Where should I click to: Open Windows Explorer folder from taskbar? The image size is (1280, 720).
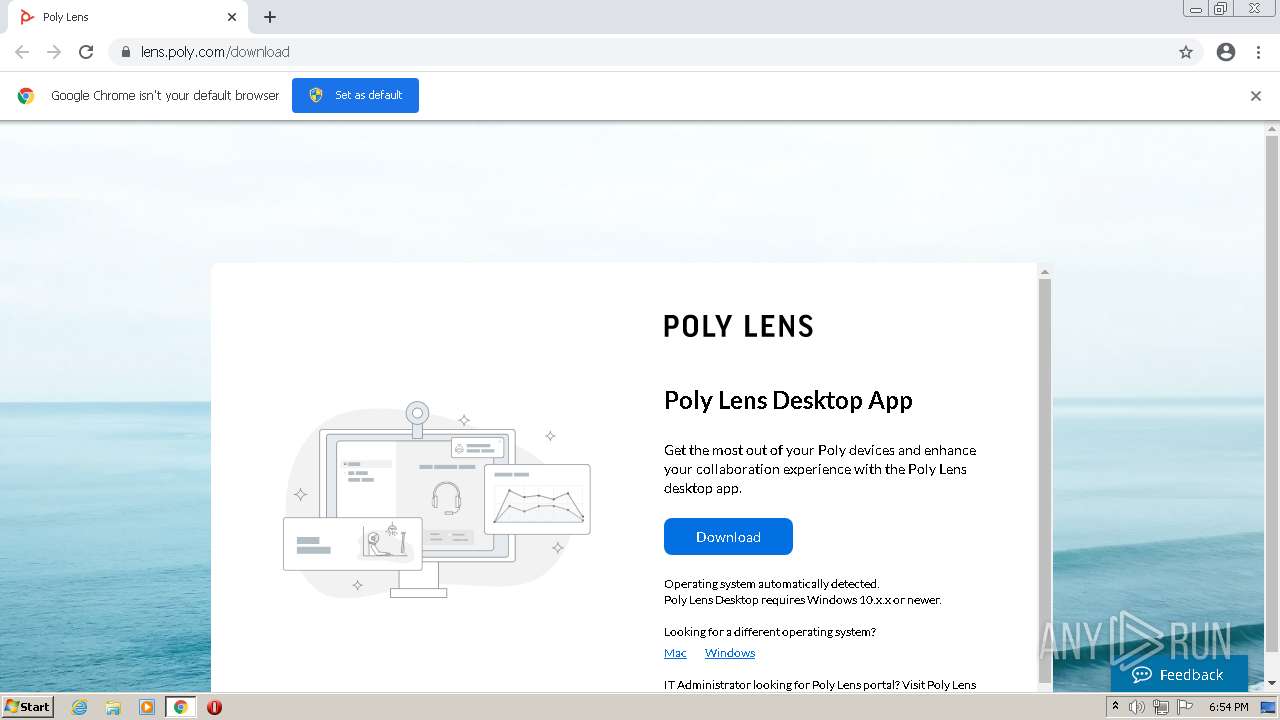point(113,707)
